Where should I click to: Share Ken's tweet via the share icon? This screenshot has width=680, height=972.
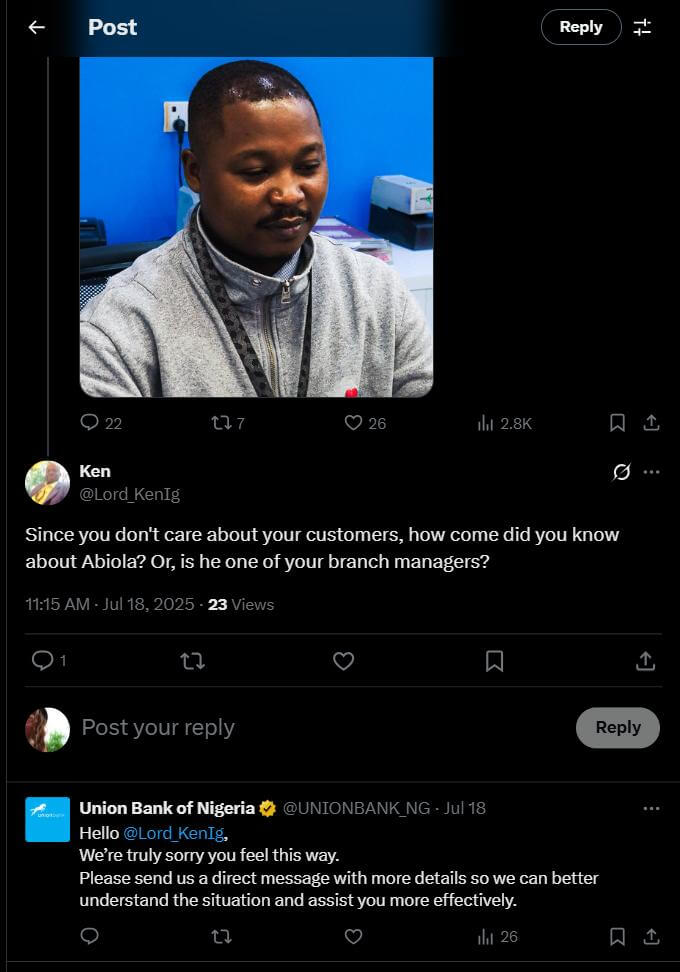[x=645, y=661]
